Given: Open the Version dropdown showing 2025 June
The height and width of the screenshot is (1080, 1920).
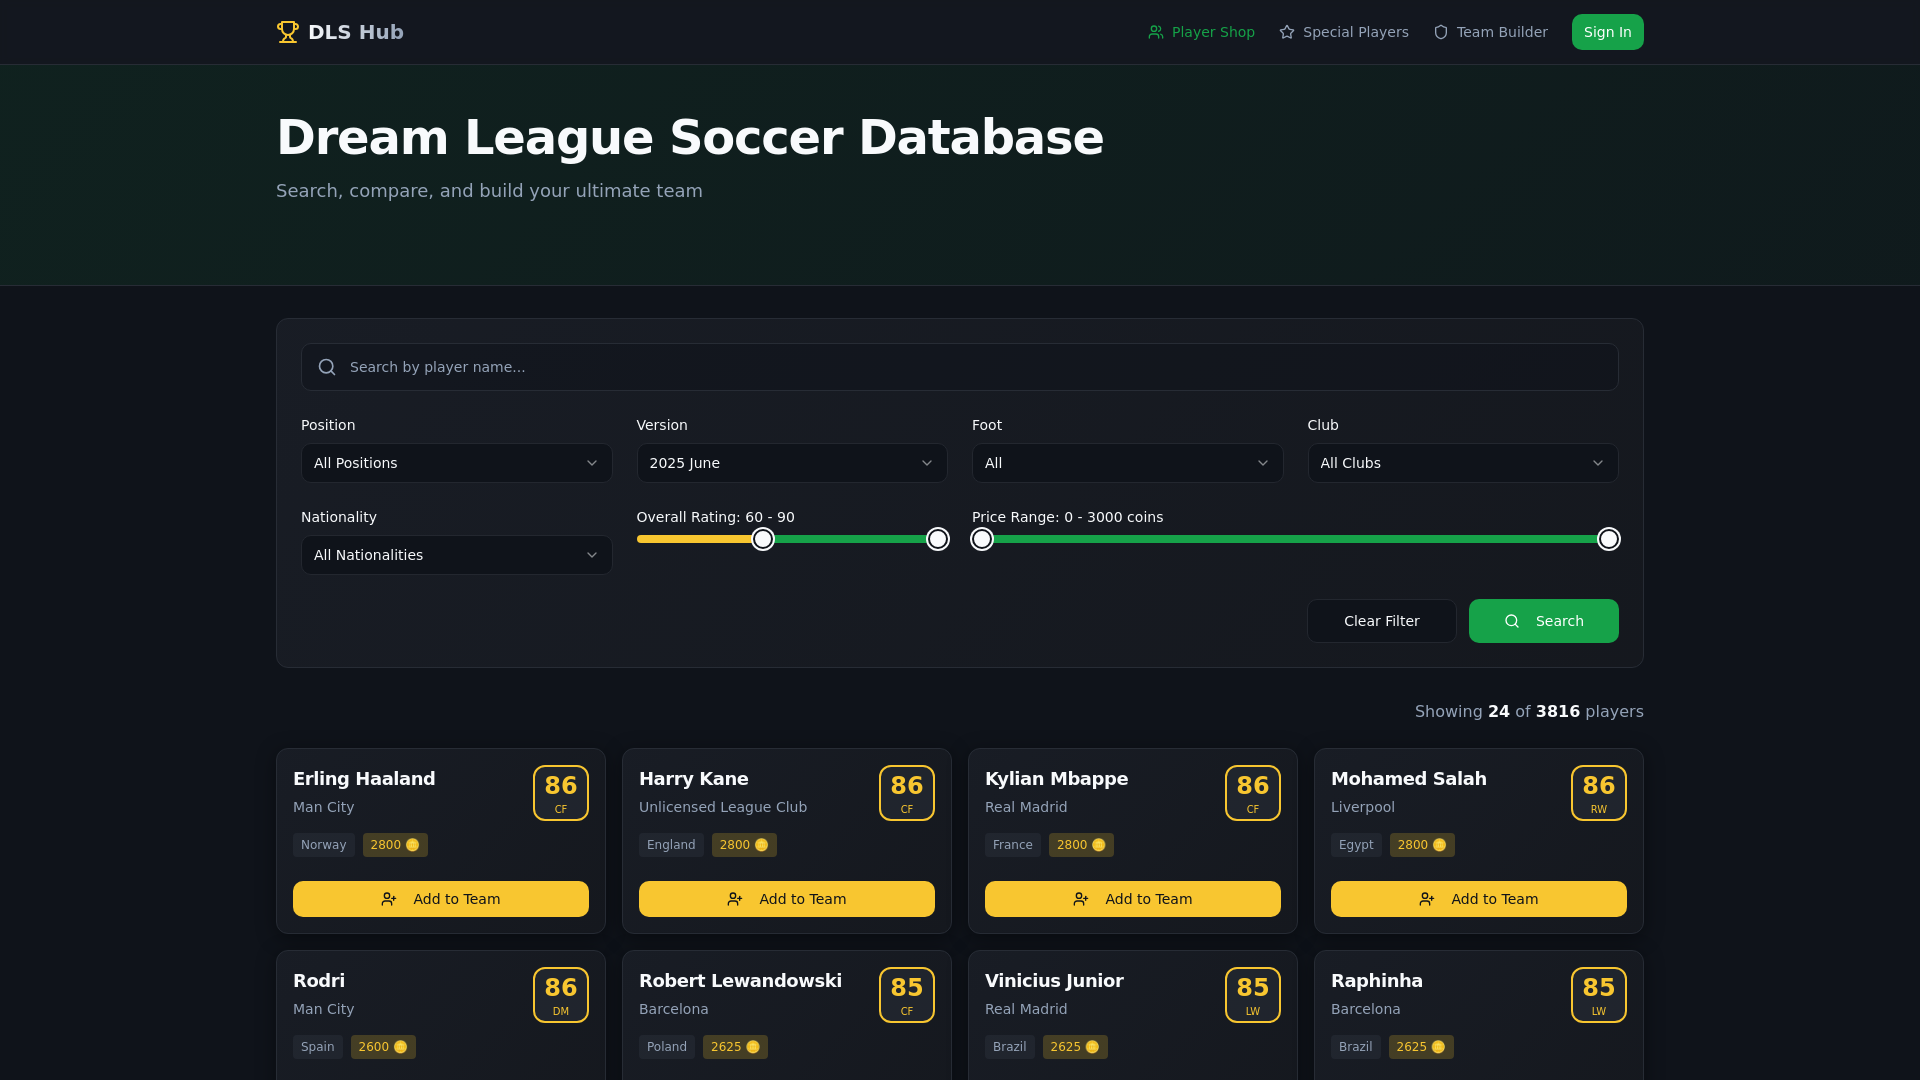Looking at the screenshot, I should click(x=792, y=463).
